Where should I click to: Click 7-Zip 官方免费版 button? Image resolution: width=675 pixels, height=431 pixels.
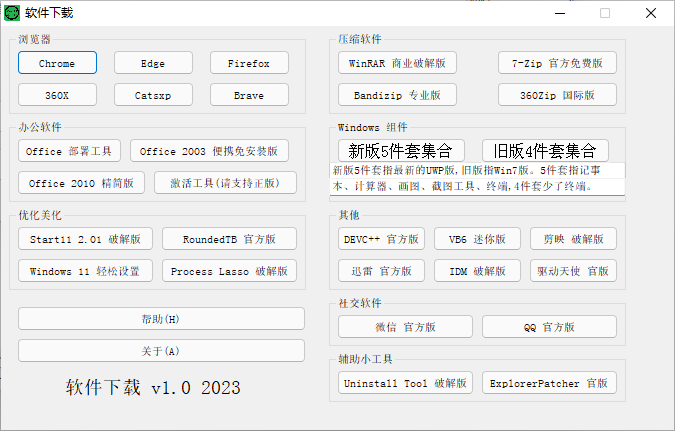tap(557, 63)
